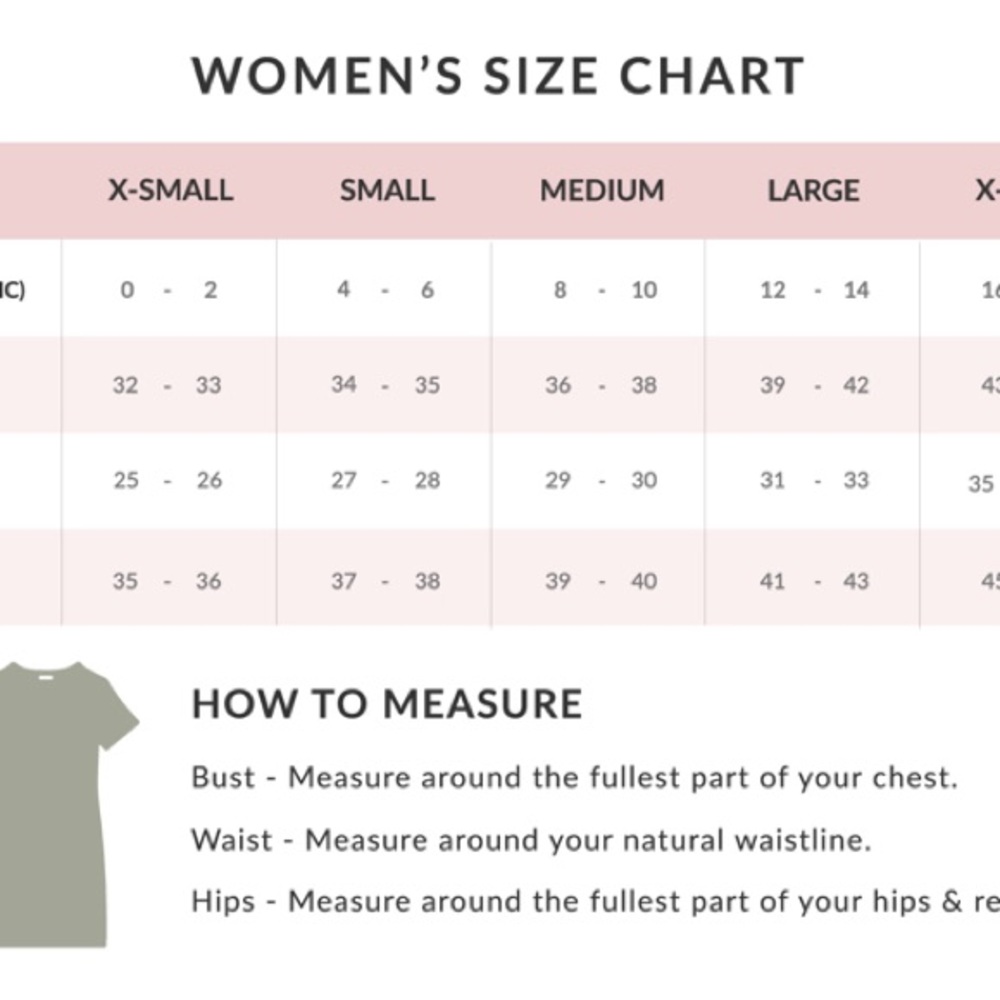Viewport: 1000px width, 1000px height.
Task: Select the SMALL column header
Action: point(387,191)
